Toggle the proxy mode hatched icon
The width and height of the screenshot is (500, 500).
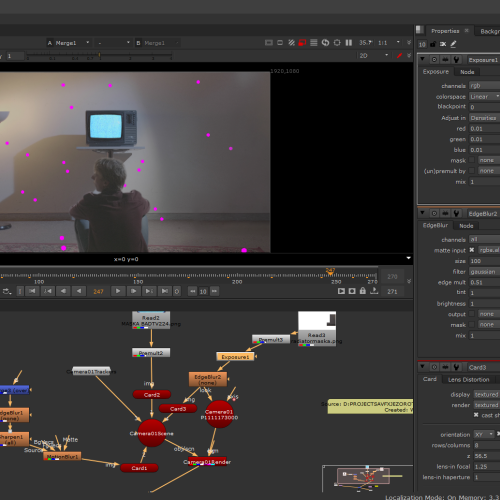(x=291, y=43)
